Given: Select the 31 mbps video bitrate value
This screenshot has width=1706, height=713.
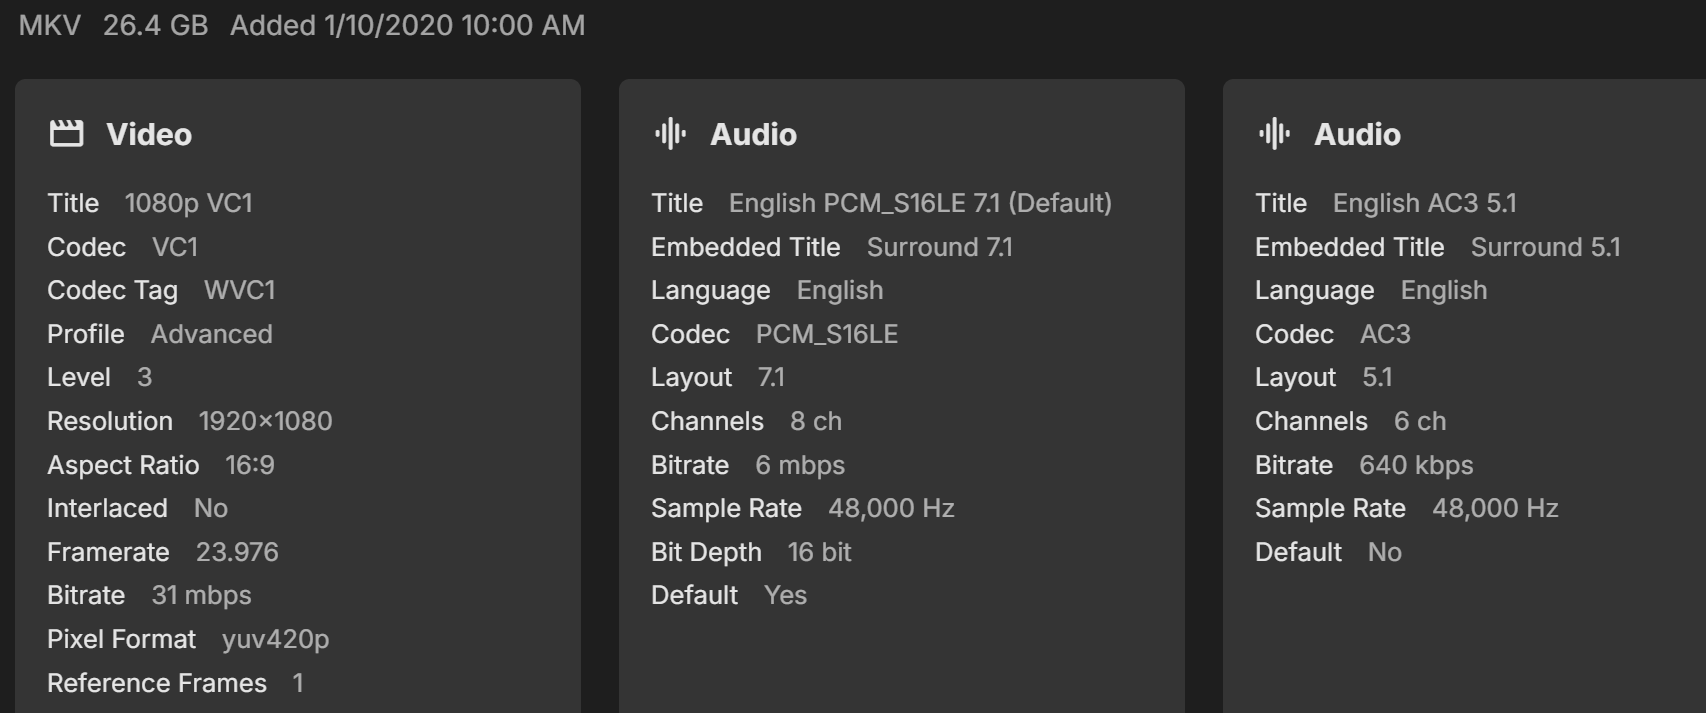Looking at the screenshot, I should 201,595.
